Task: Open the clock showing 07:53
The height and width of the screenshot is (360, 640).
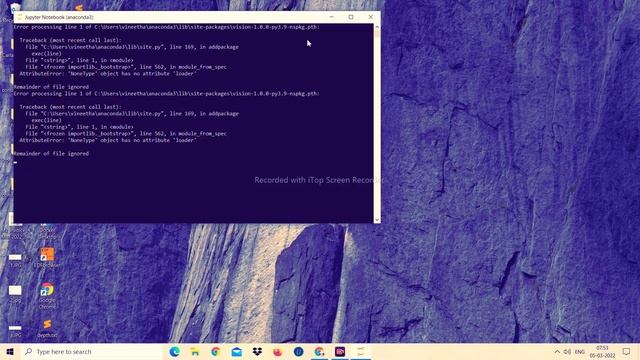Action: [x=602, y=351]
